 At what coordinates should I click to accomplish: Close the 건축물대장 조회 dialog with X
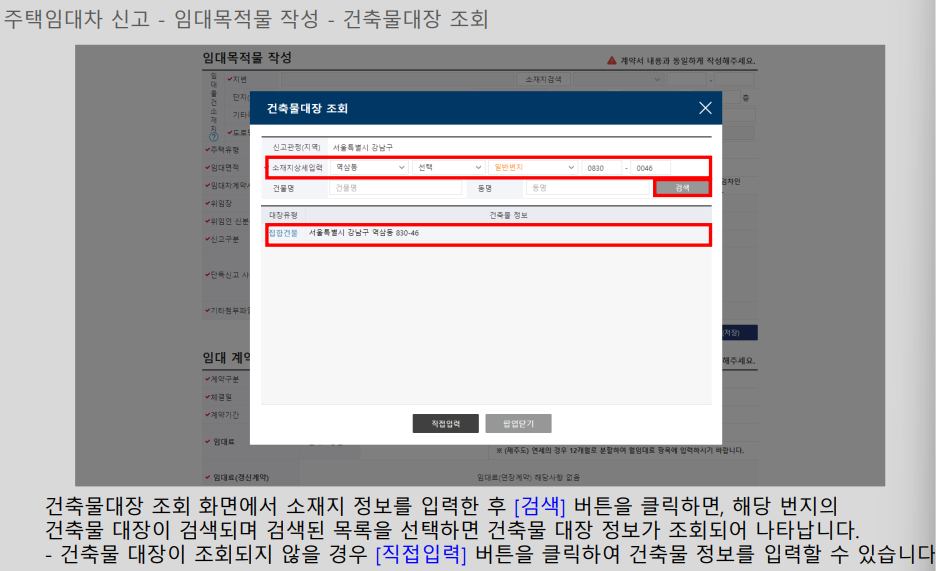point(705,108)
